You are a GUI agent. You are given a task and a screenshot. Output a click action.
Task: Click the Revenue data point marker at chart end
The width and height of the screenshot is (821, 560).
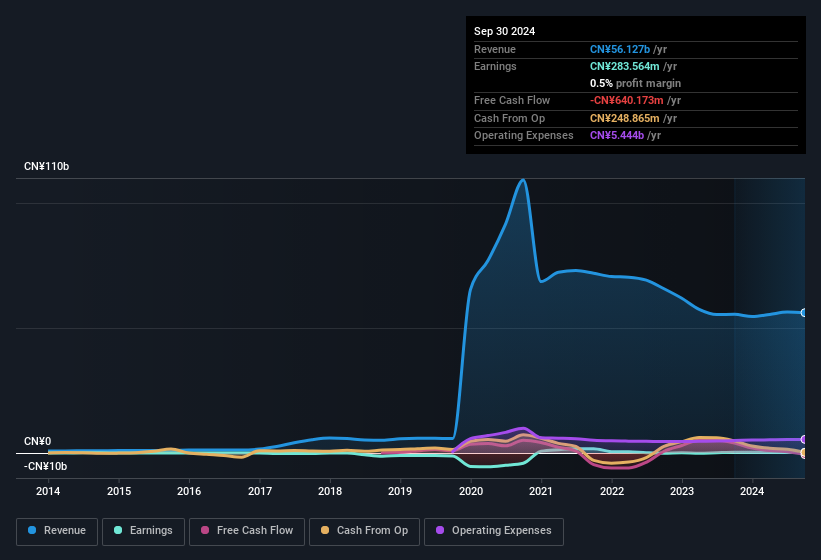click(x=804, y=312)
